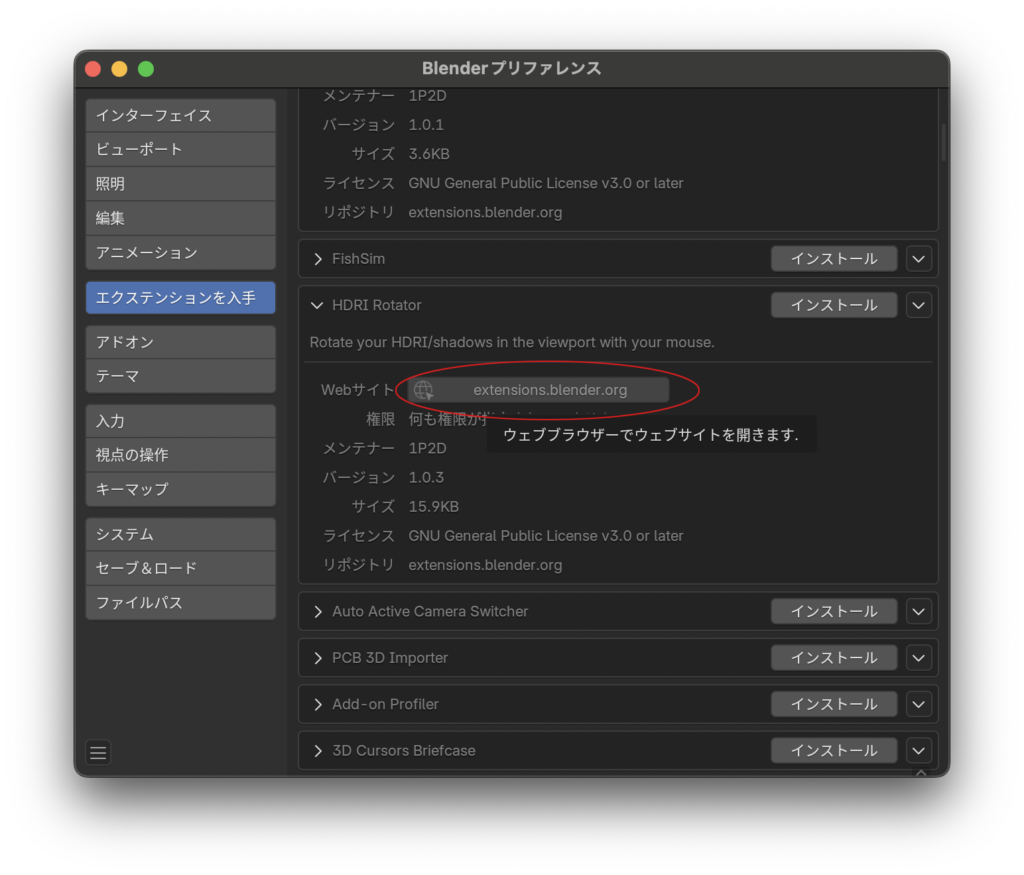Switch to the アニメーション tab
Image resolution: width=1024 pixels, height=875 pixels.
coord(180,253)
